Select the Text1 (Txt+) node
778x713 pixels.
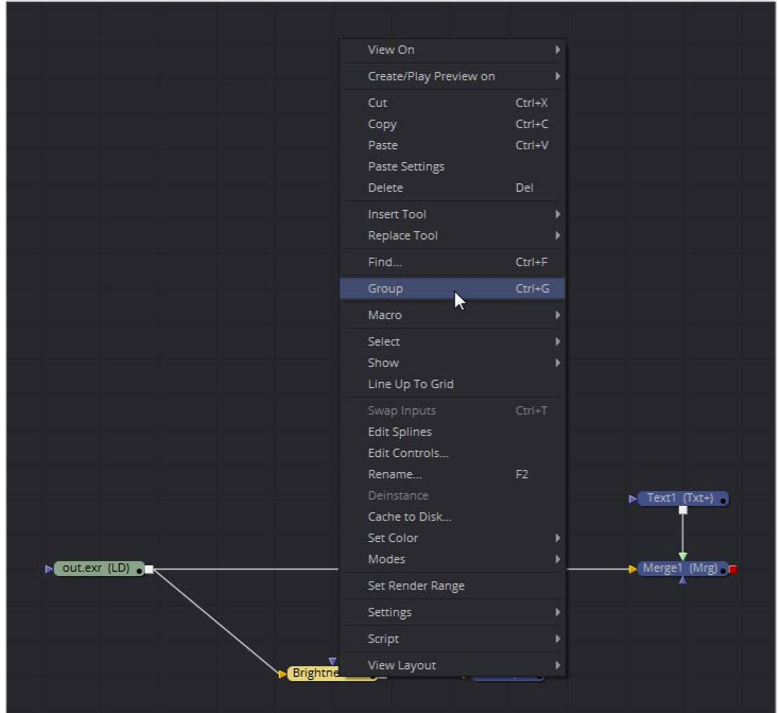click(x=680, y=498)
